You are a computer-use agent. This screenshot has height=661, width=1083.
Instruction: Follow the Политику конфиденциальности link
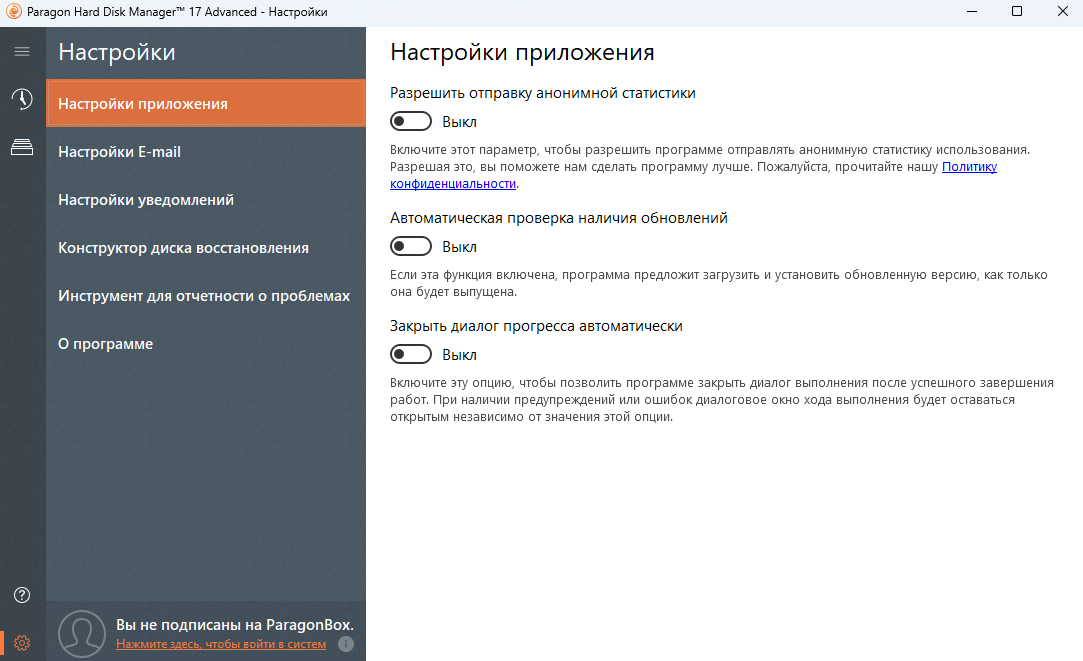click(969, 166)
